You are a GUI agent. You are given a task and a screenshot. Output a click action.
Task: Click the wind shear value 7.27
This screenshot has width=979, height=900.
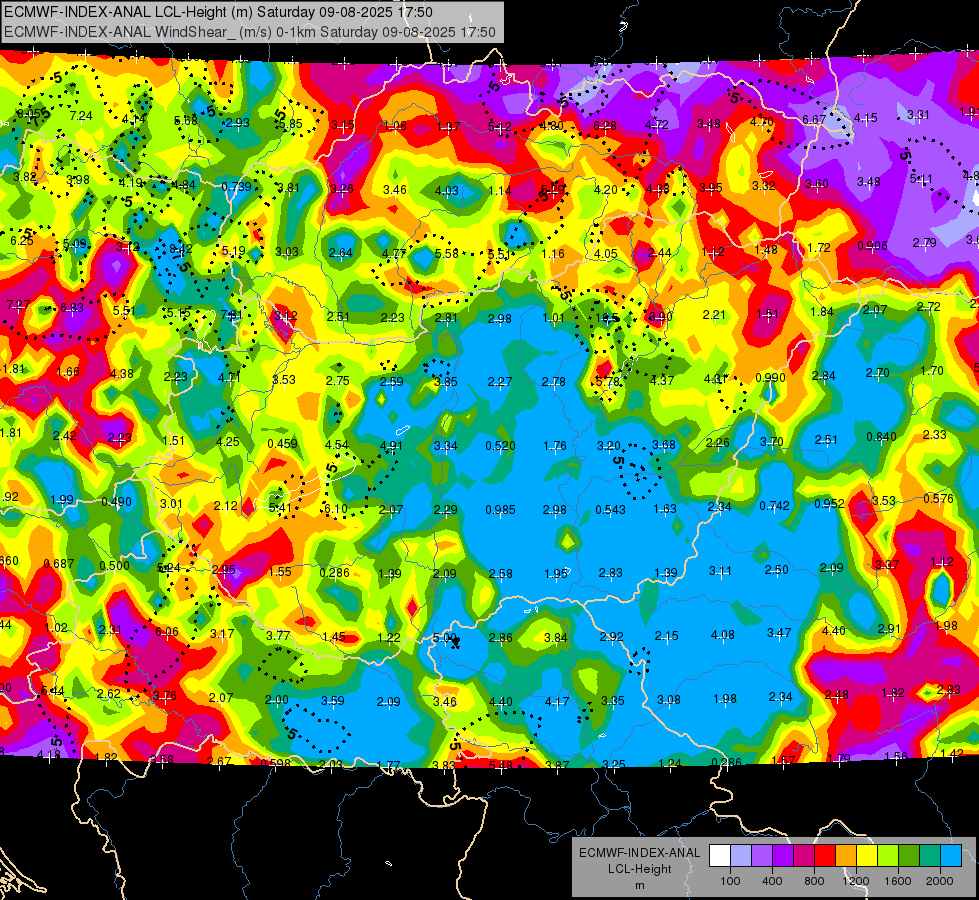point(18,305)
